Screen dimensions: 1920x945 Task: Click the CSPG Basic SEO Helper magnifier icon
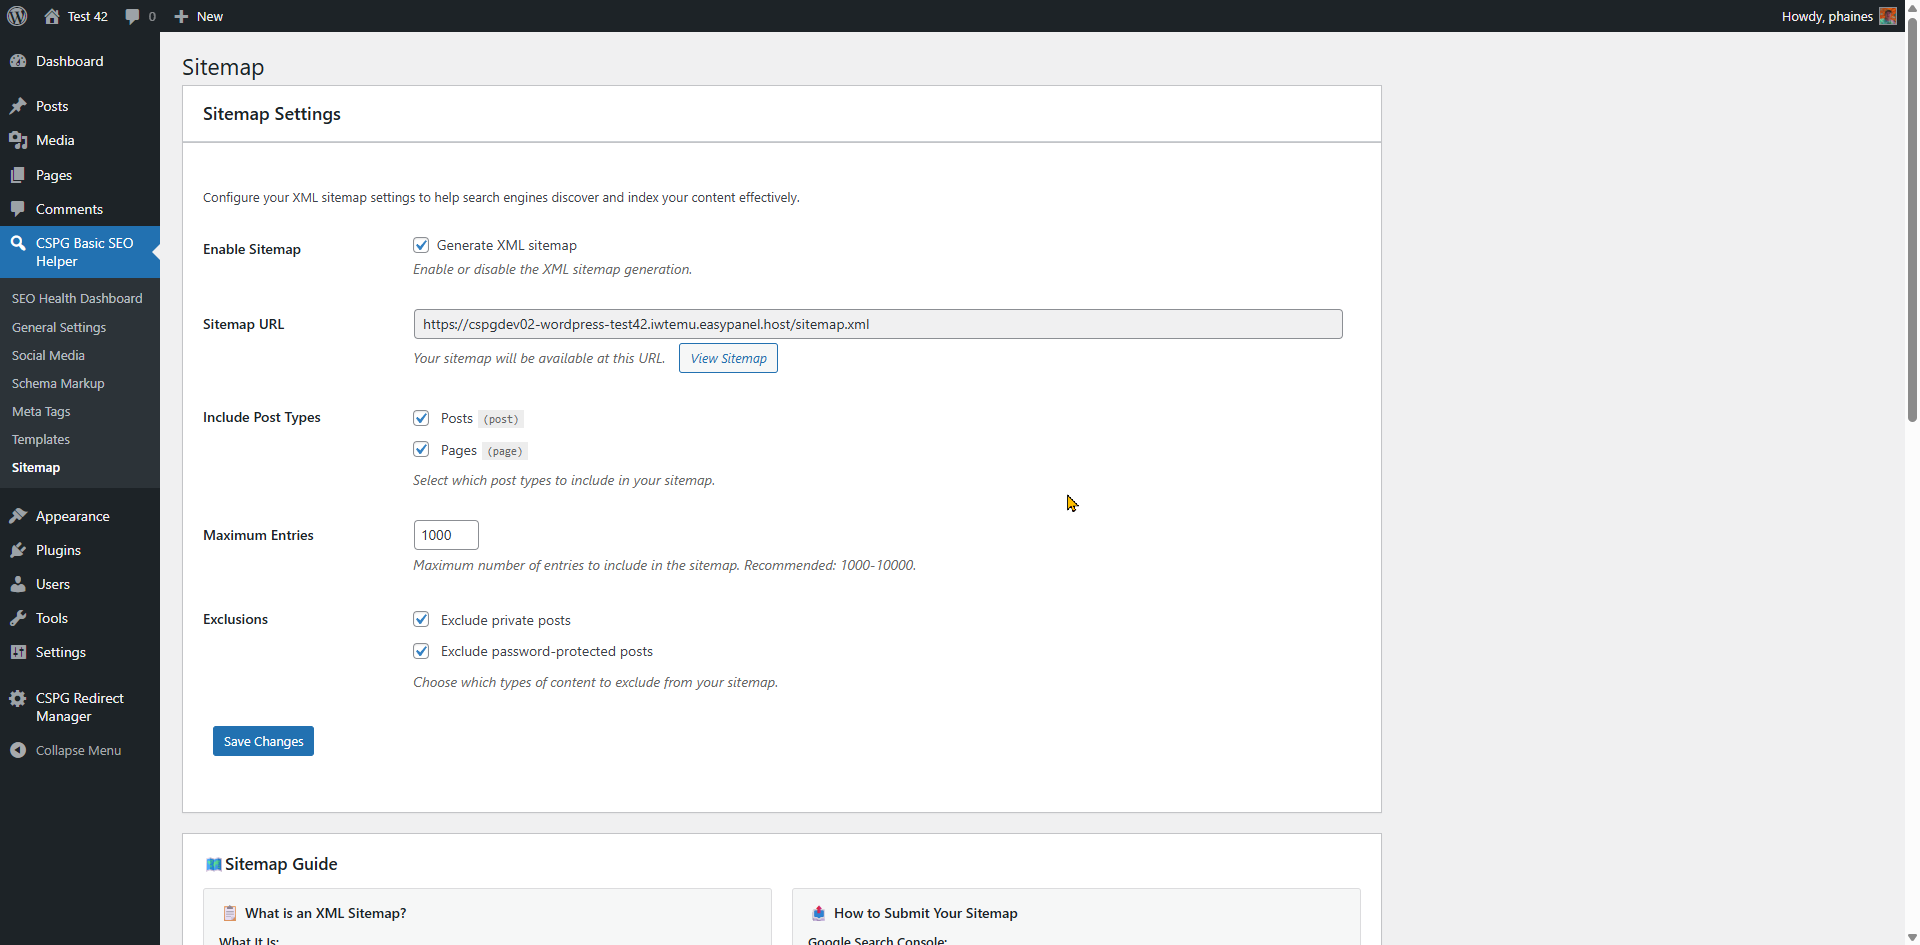click(20, 243)
